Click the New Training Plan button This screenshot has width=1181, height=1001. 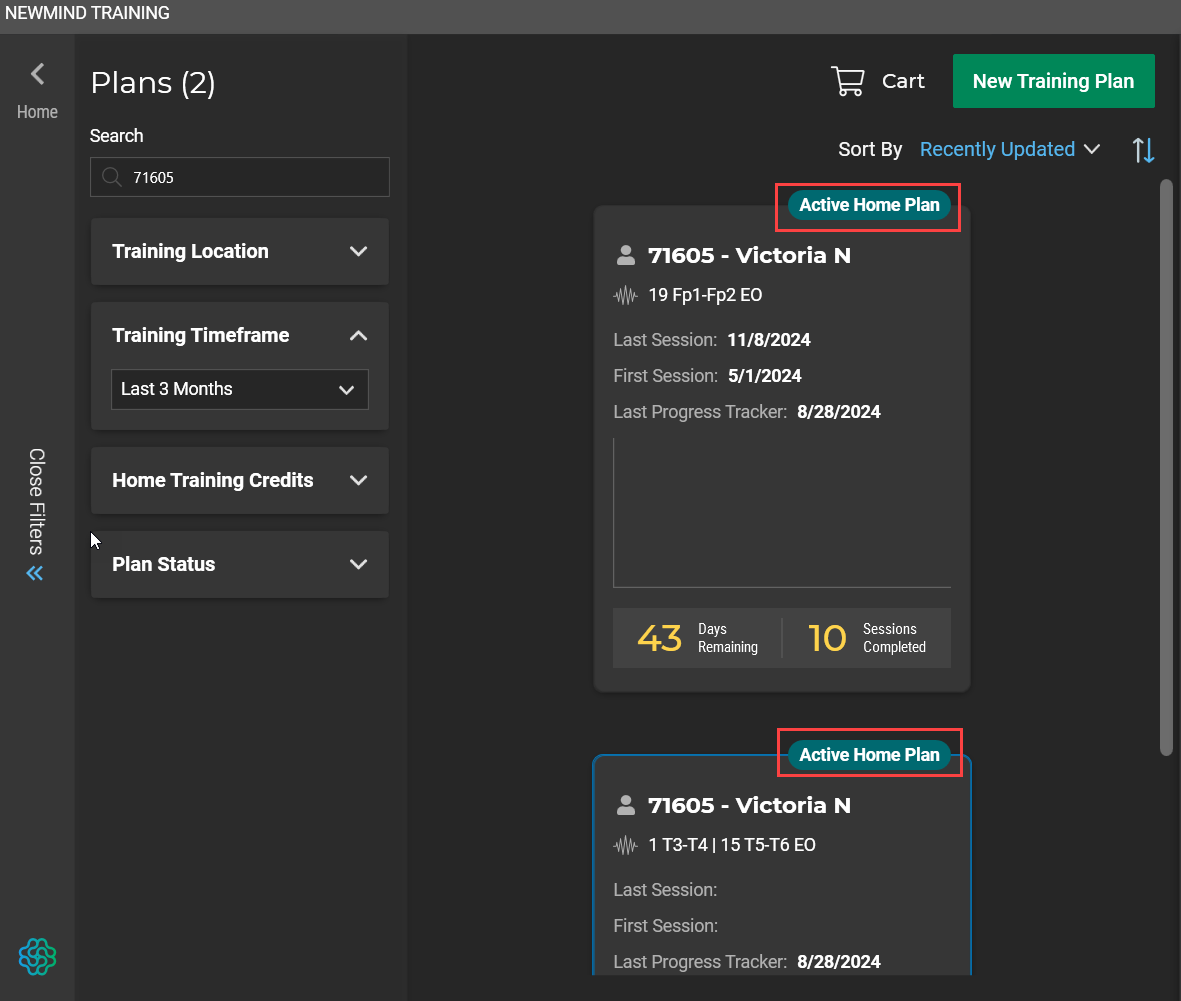[1053, 81]
